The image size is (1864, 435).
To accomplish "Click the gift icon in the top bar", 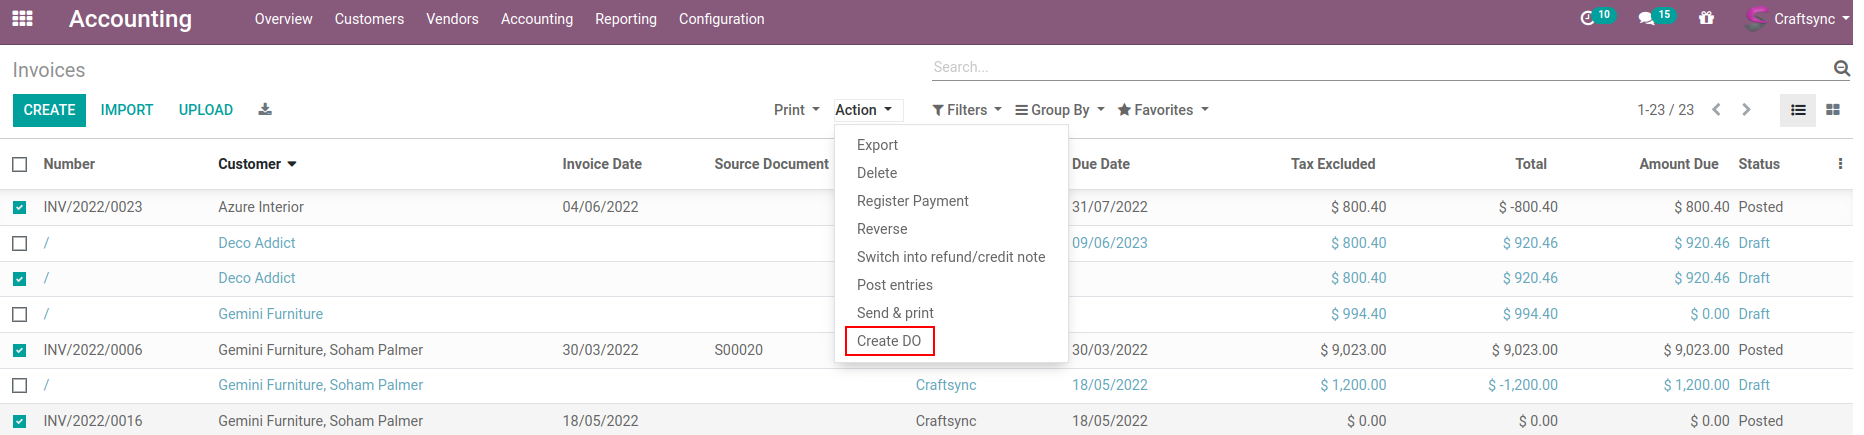I will tap(1706, 19).
